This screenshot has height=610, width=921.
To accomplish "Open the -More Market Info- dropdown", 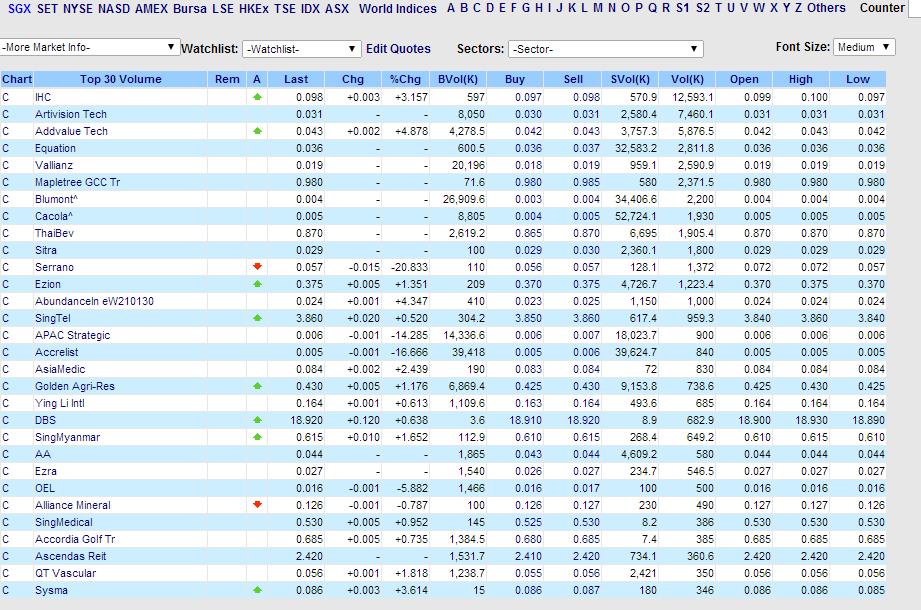I will point(90,46).
